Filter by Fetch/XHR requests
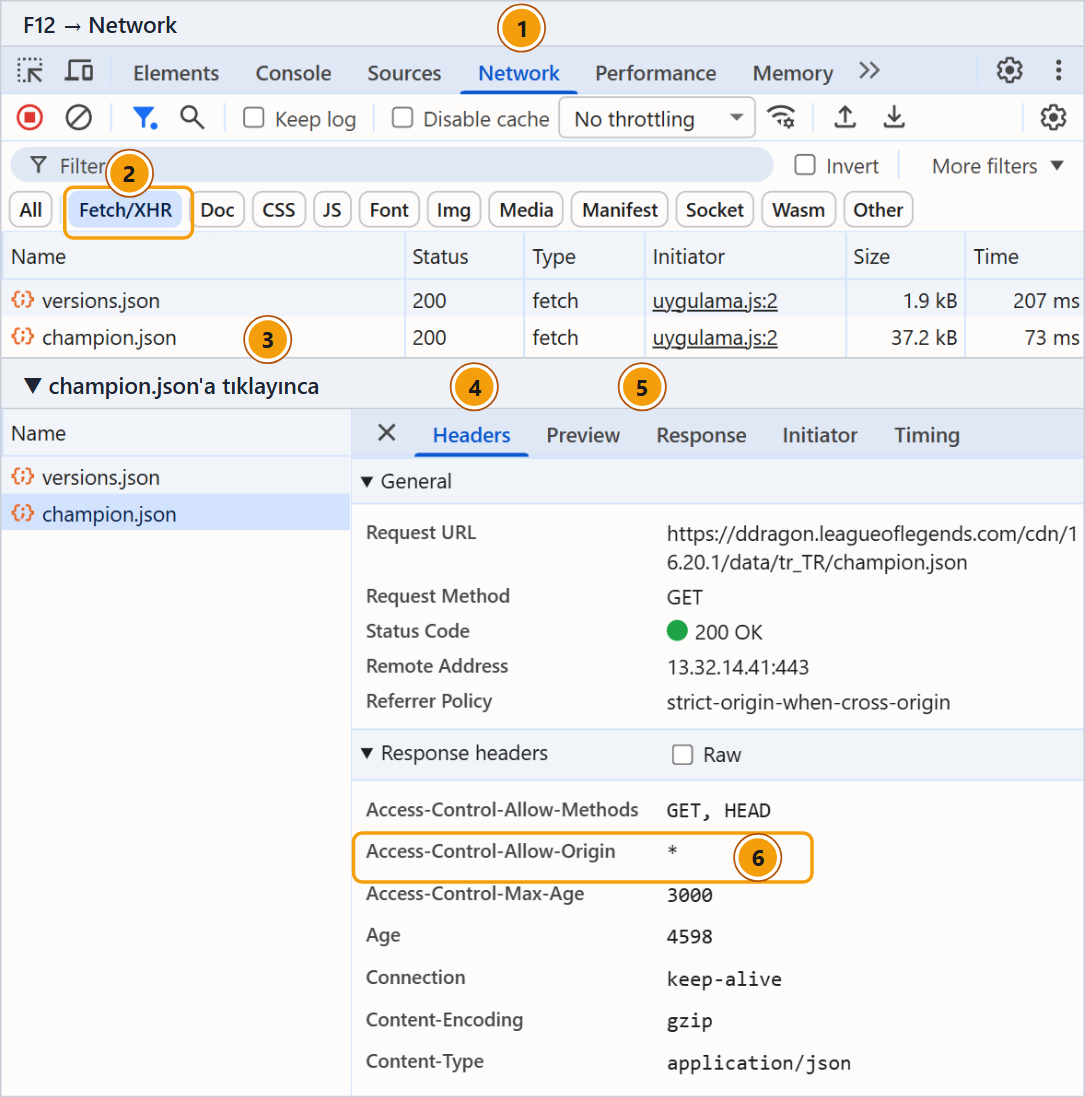The width and height of the screenshot is (1085, 1097). pyautogui.click(x=125, y=210)
